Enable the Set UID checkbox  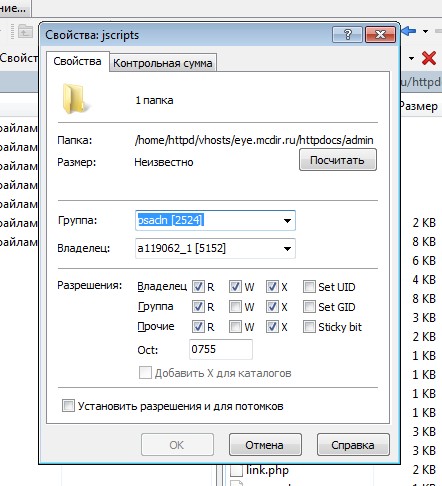309,287
